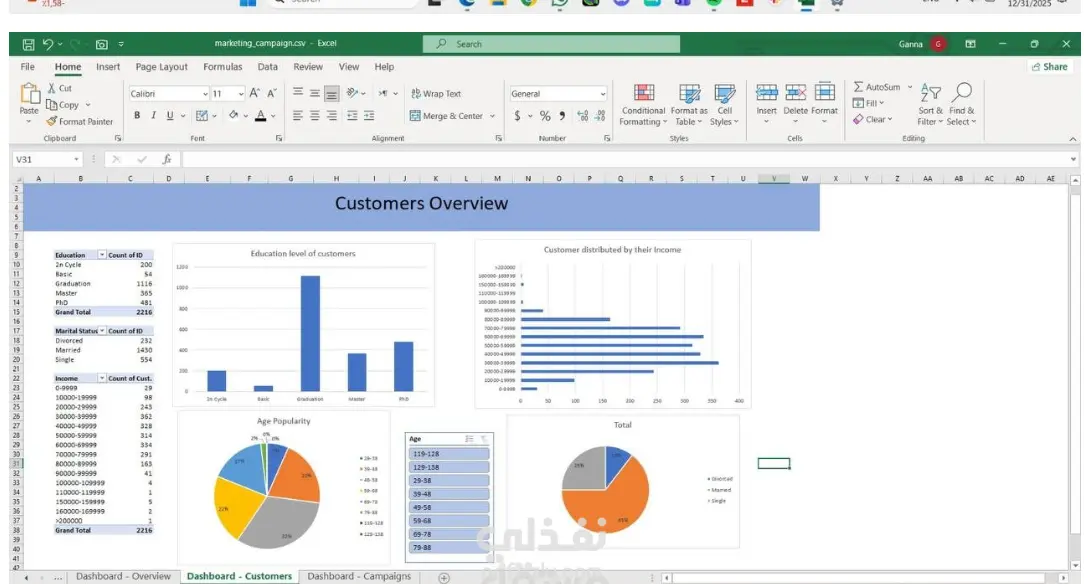Open Cell Styles gallery
This screenshot has width=1084, height=584.
[x=725, y=104]
